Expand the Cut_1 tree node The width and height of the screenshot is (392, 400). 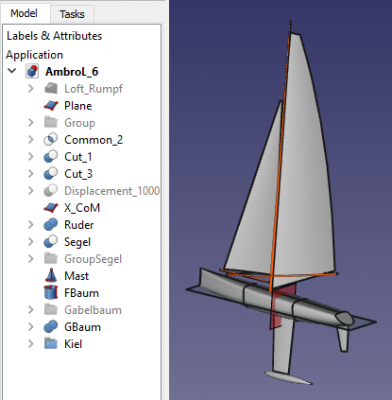(31, 156)
